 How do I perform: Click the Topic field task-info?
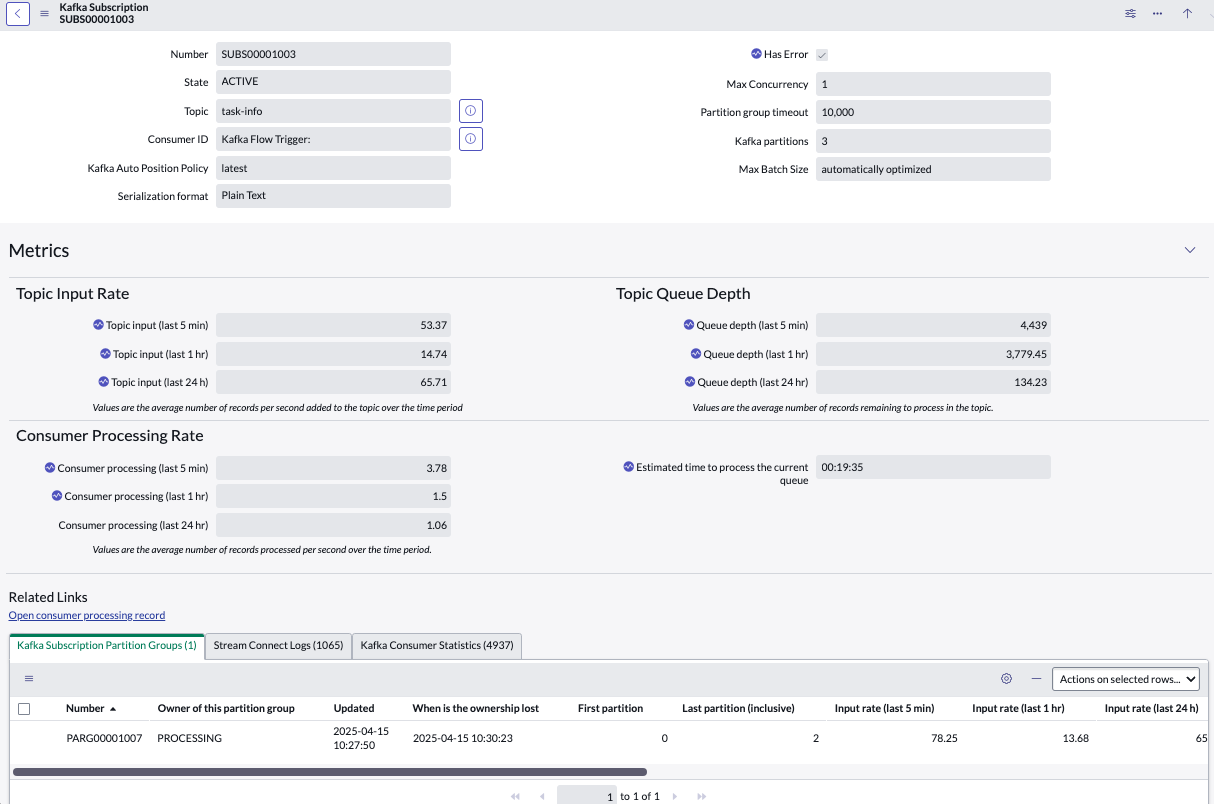[x=333, y=111]
